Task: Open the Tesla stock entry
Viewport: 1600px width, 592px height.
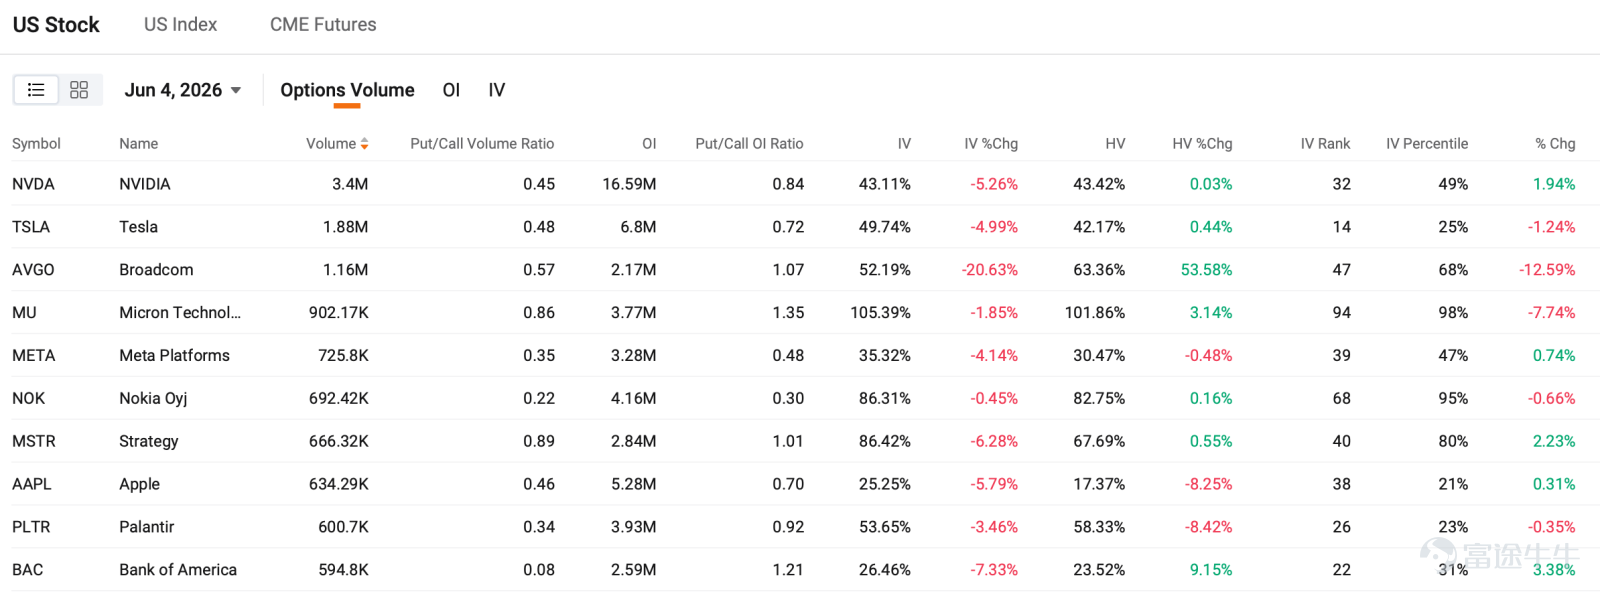Action: pos(800,227)
